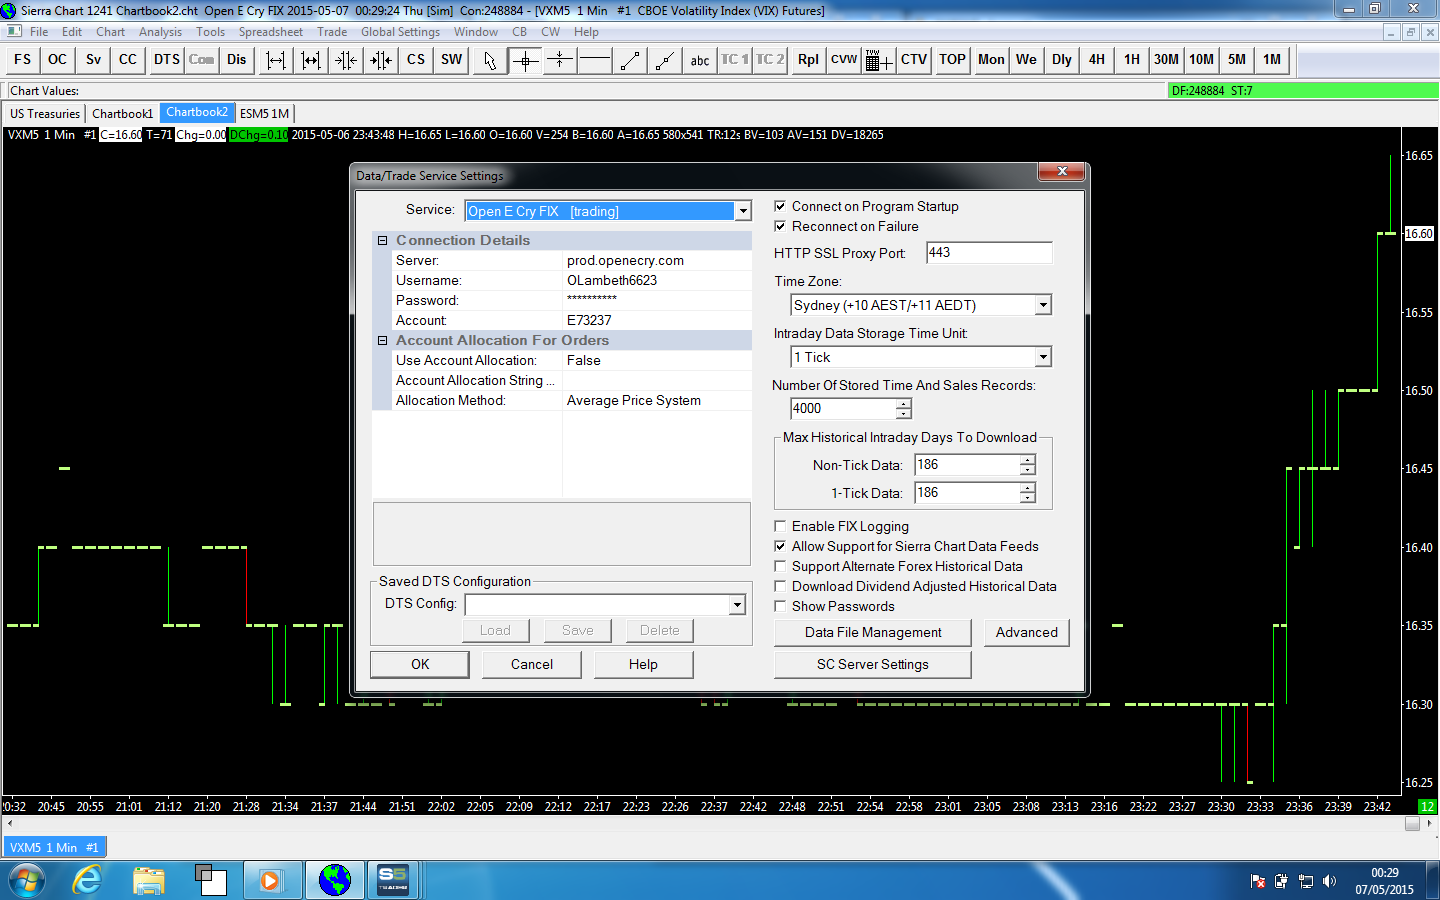Click the DTS toolbar button

click(167, 60)
